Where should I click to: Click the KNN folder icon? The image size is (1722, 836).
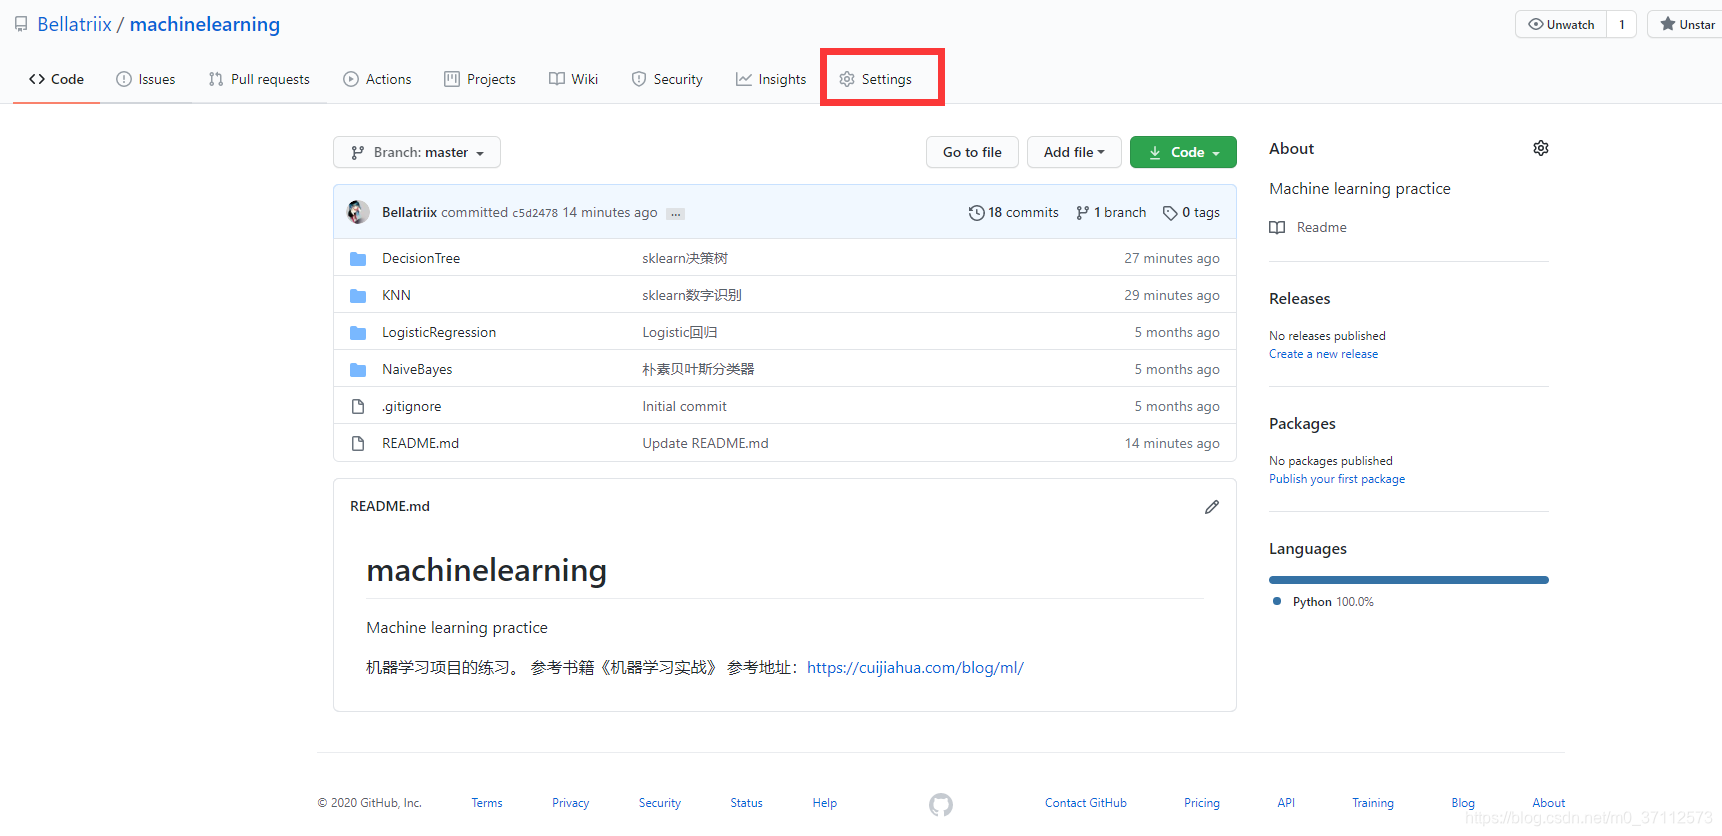(358, 296)
